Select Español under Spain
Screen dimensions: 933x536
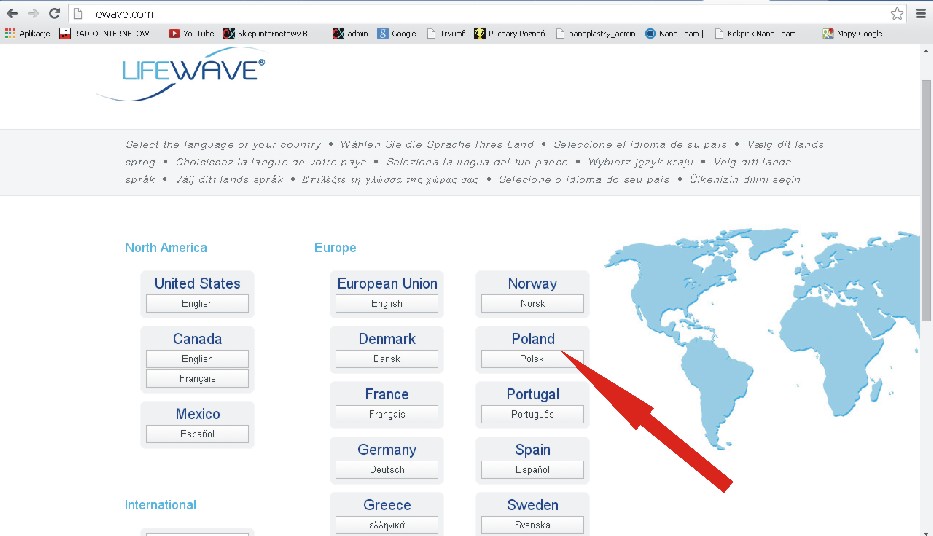532,469
